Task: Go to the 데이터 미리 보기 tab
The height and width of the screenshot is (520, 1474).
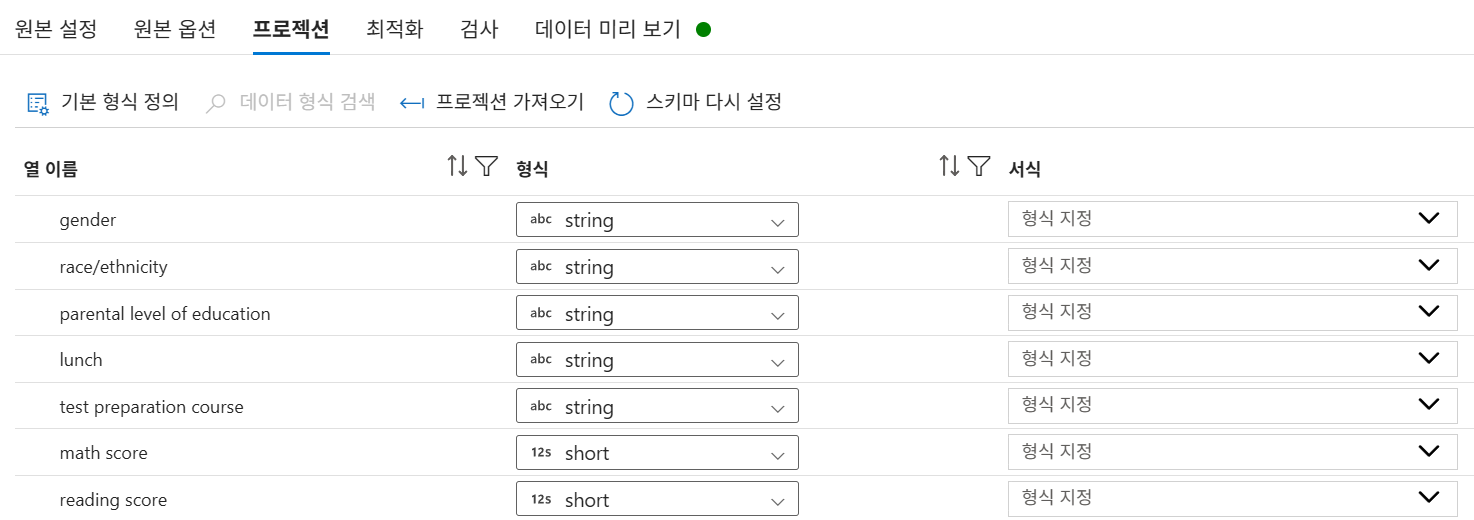Action: (x=608, y=29)
